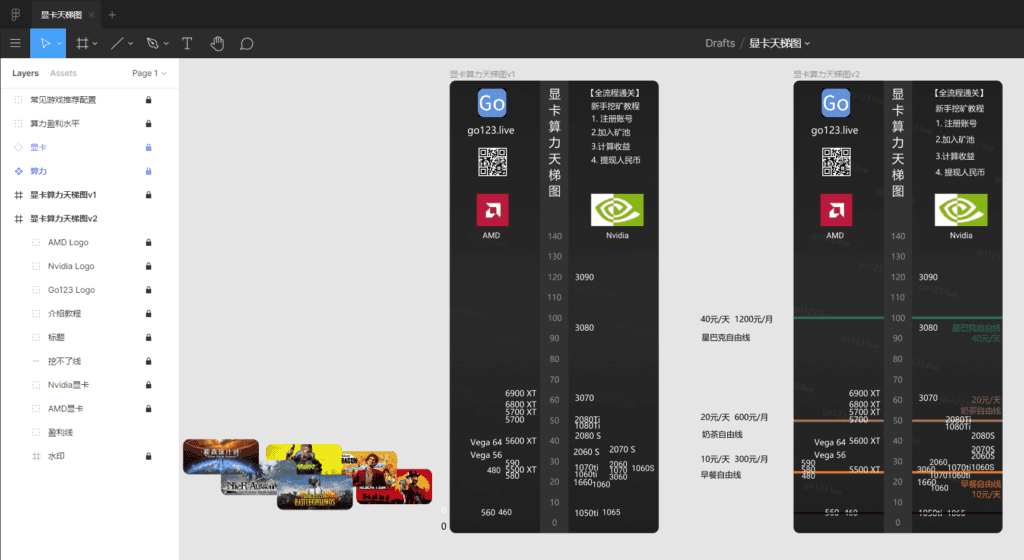Unlock the 算力 component layer
The height and width of the screenshot is (560, 1024).
pos(148,171)
